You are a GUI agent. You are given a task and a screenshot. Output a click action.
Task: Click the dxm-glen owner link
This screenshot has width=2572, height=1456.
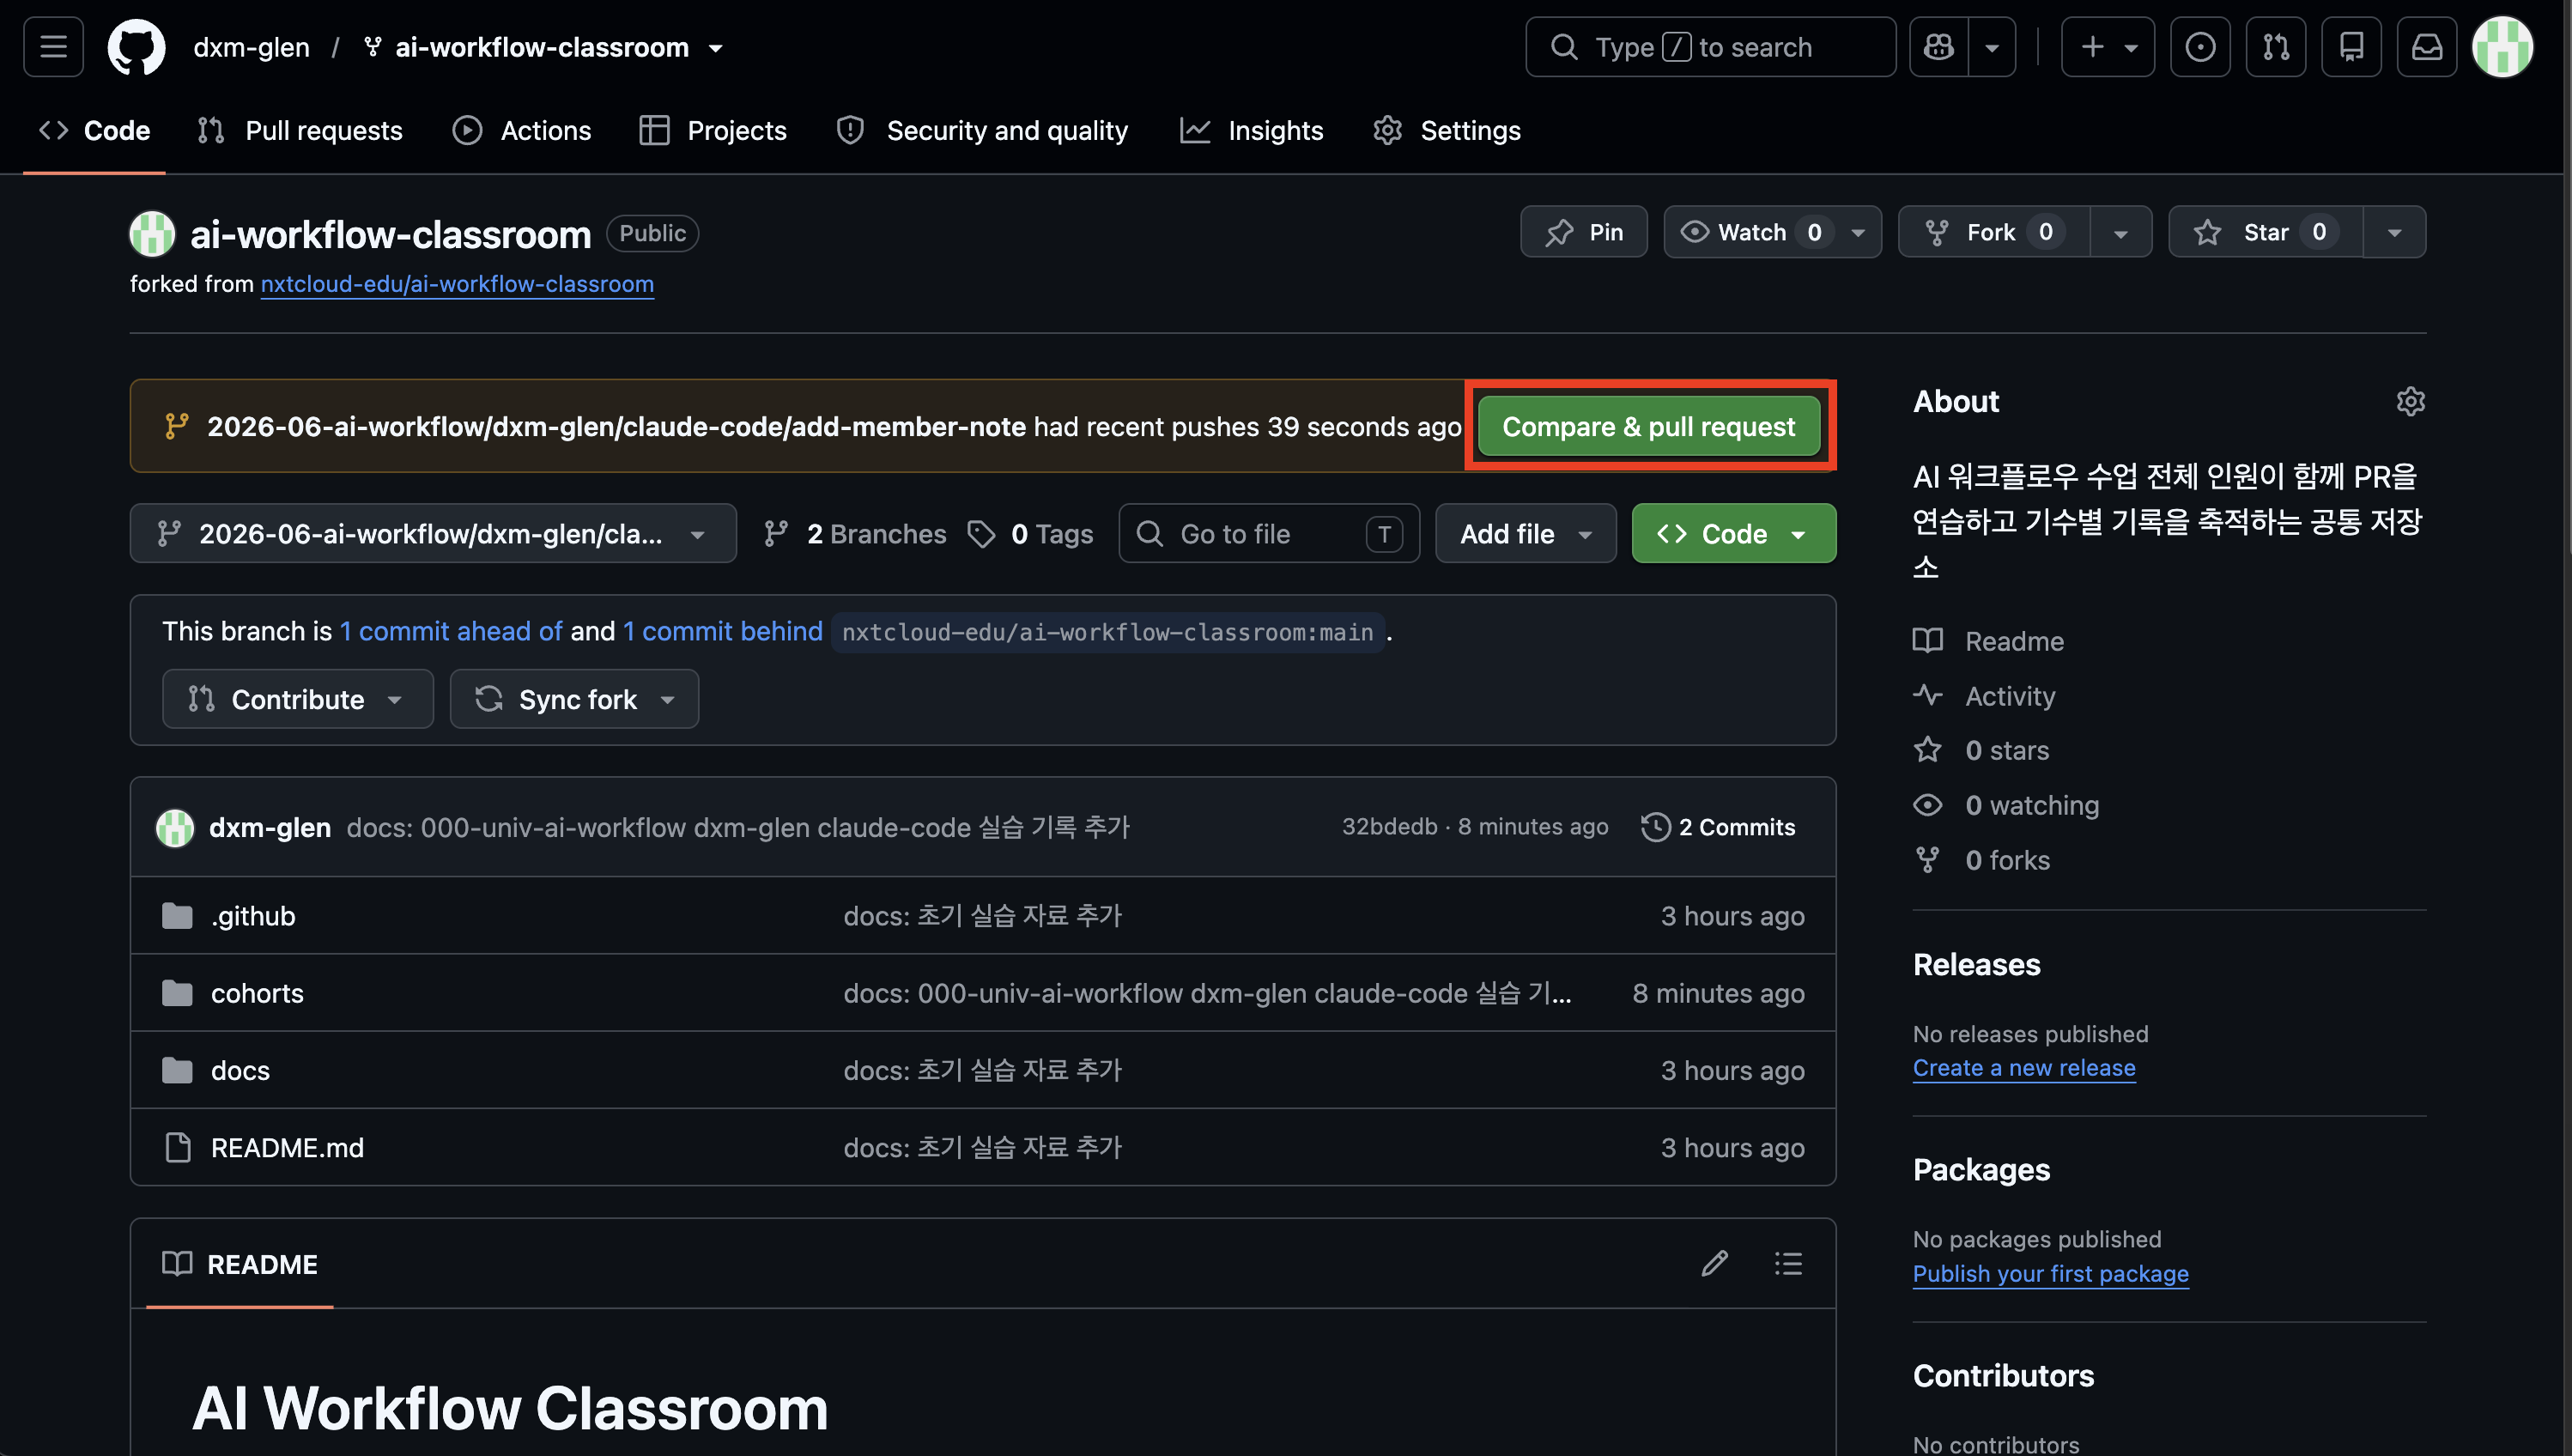(x=251, y=47)
